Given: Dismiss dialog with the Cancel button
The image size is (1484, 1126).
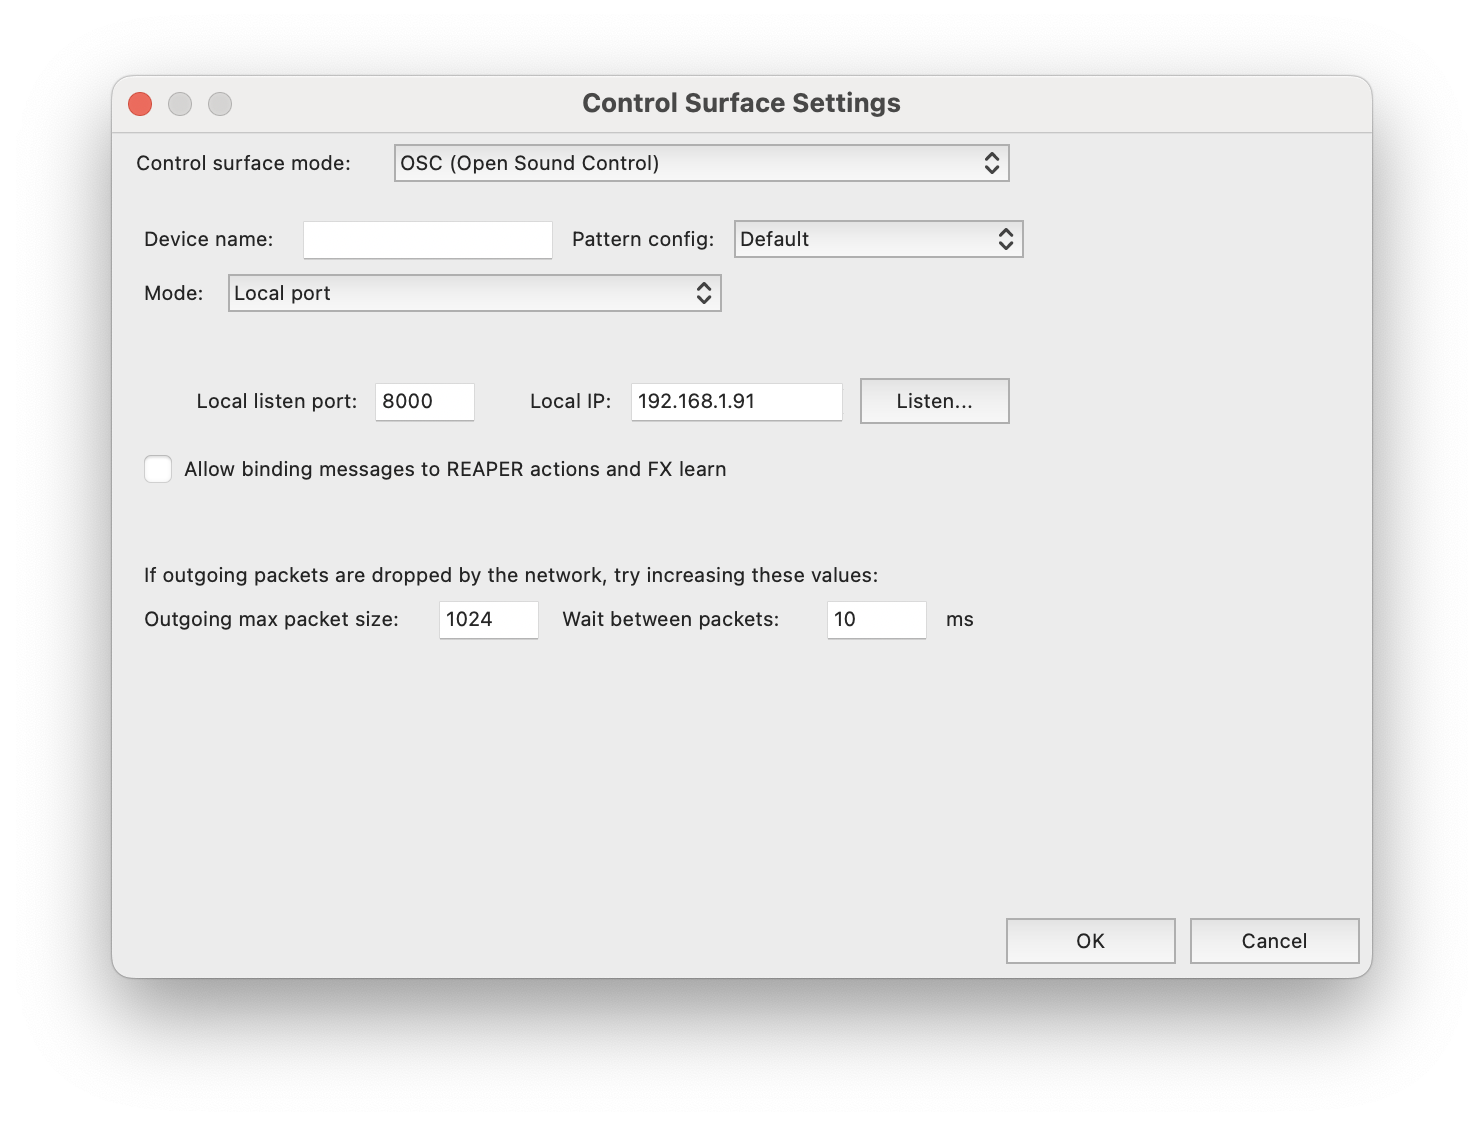Looking at the screenshot, I should coord(1274,941).
